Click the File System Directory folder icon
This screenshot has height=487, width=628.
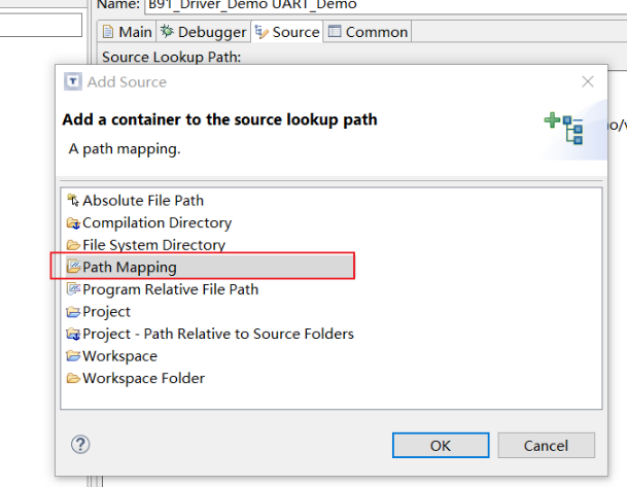73,245
